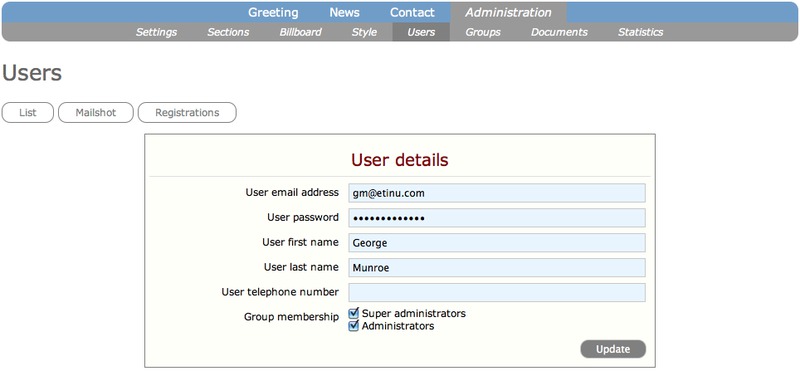Click the List button
This screenshot has width=800, height=371.
pos(28,113)
